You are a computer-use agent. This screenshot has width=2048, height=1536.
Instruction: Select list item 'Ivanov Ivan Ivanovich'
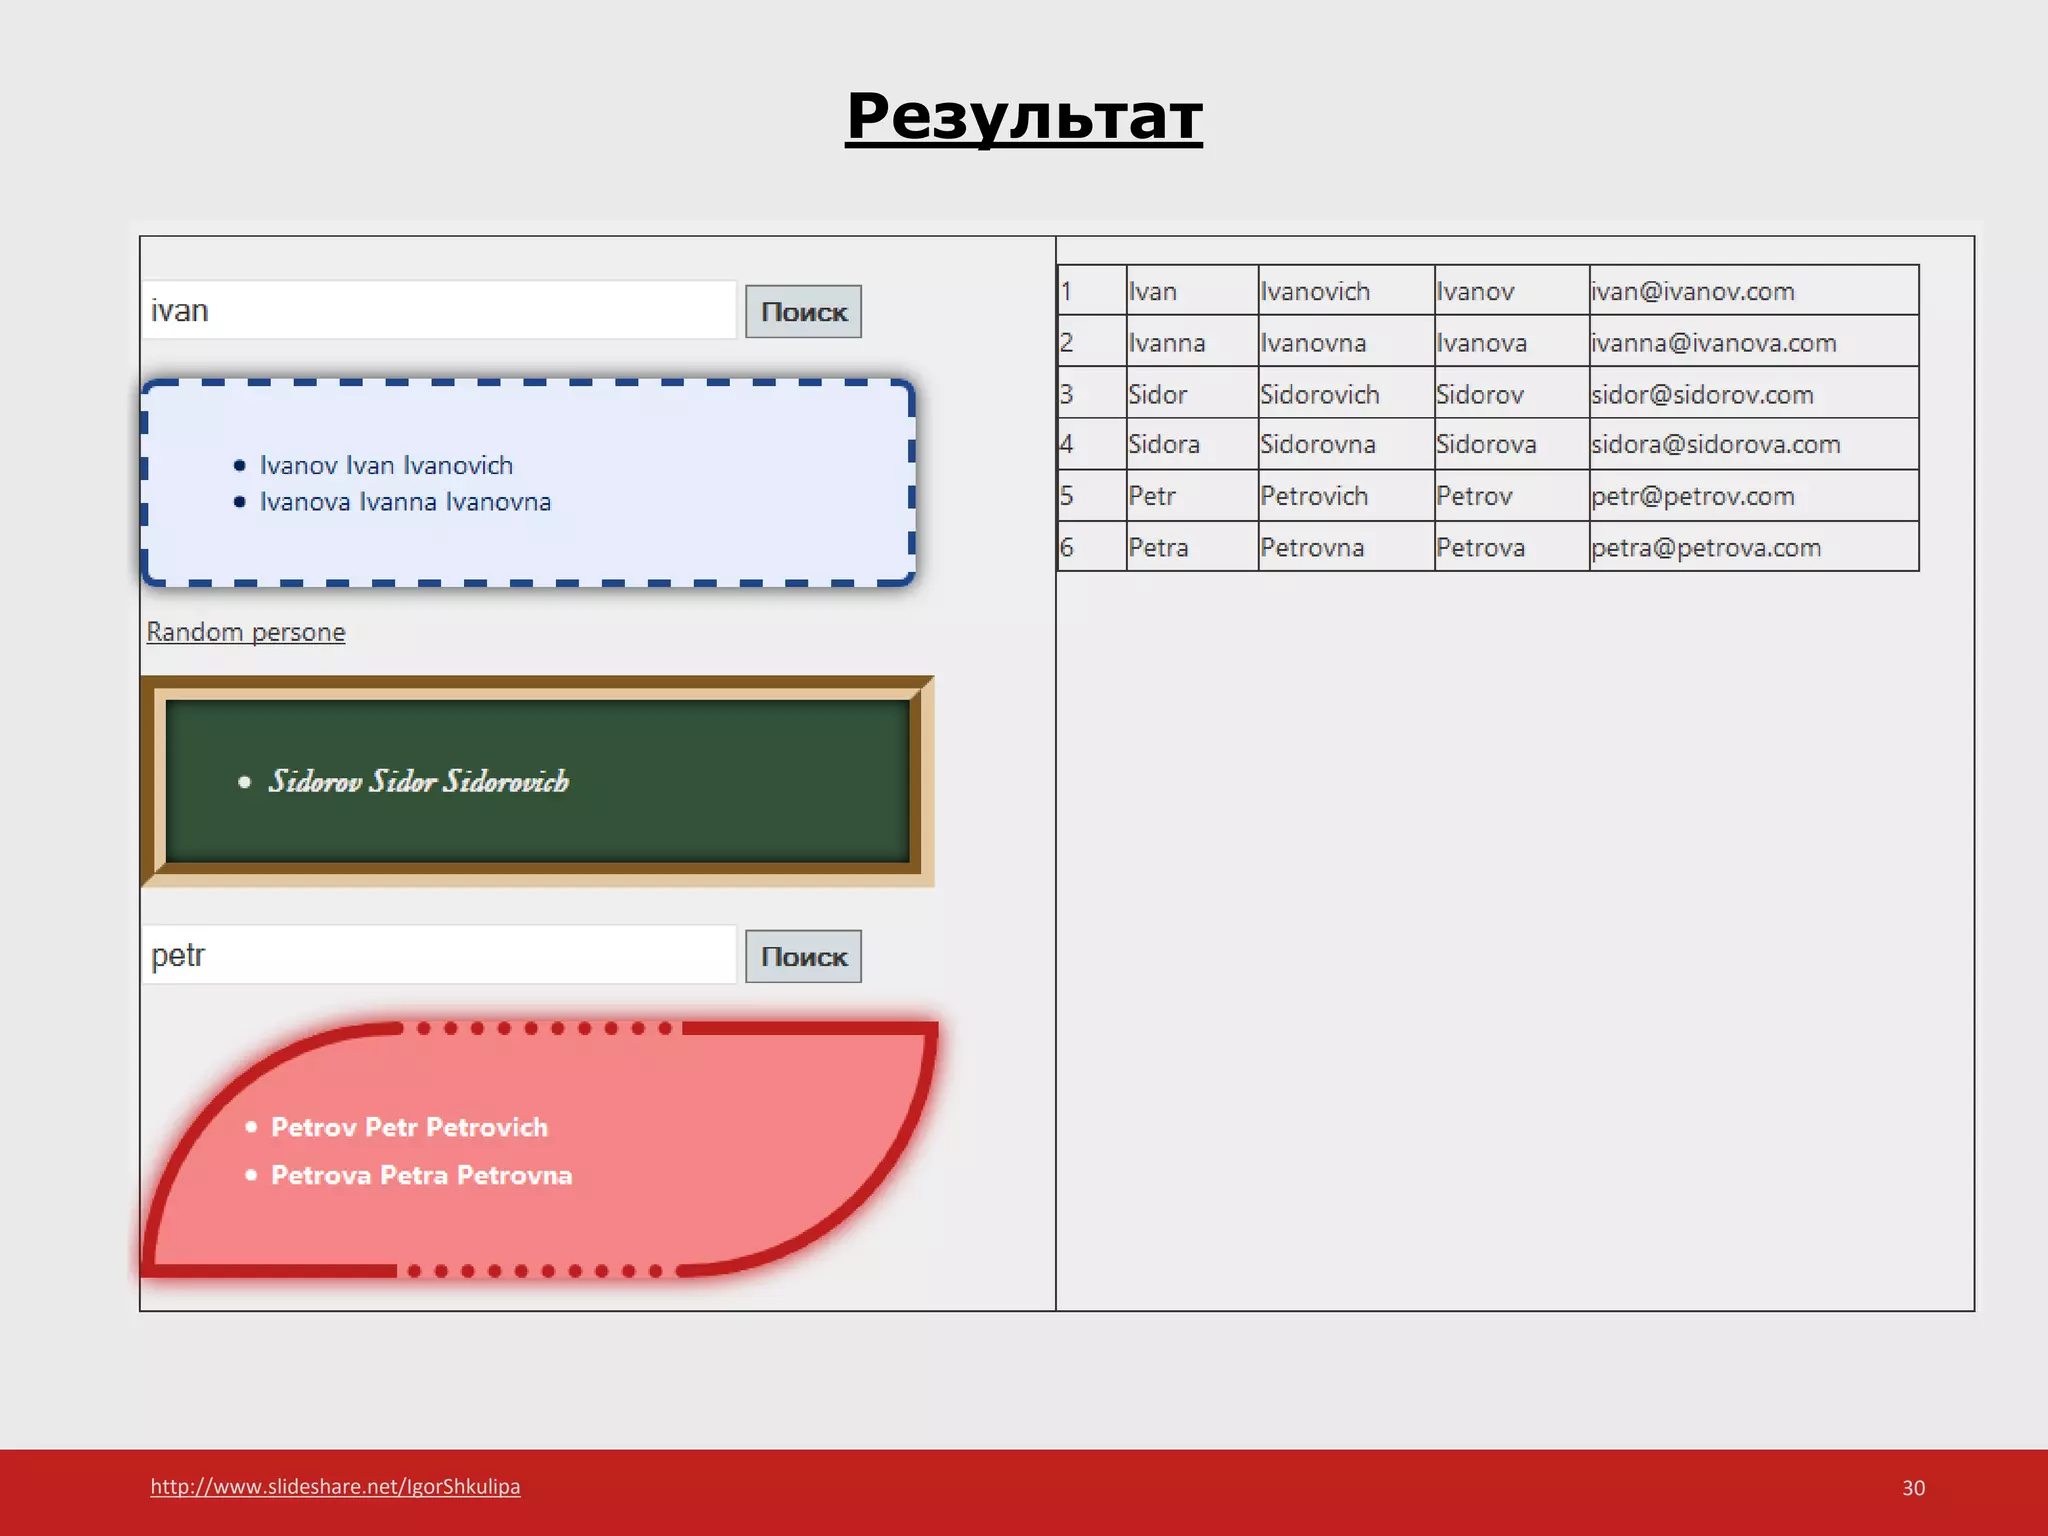pos(386,465)
